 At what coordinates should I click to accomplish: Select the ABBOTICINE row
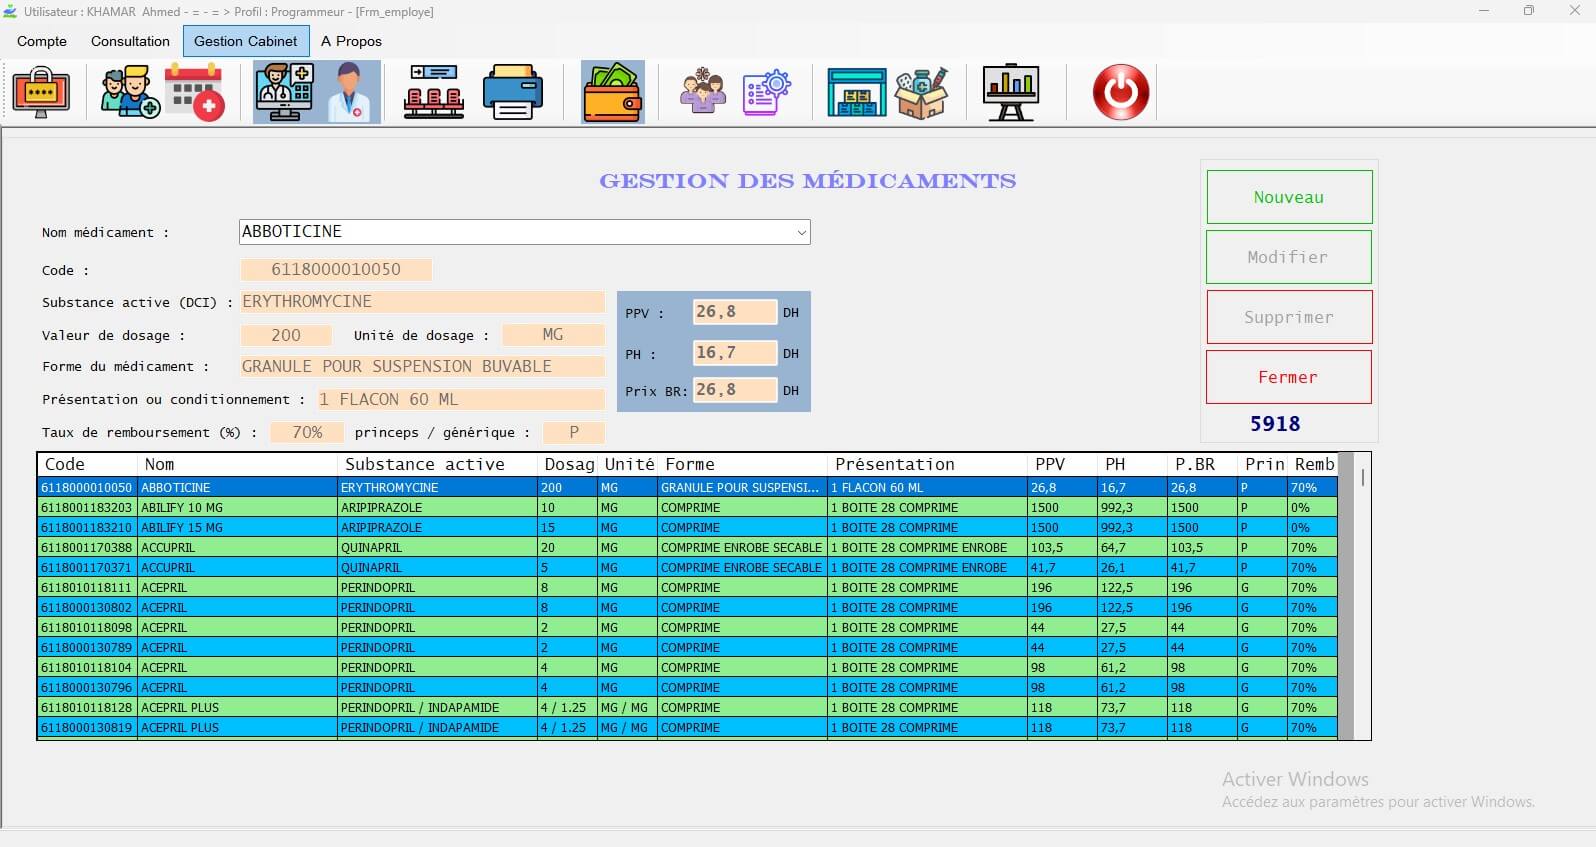[x=687, y=487]
